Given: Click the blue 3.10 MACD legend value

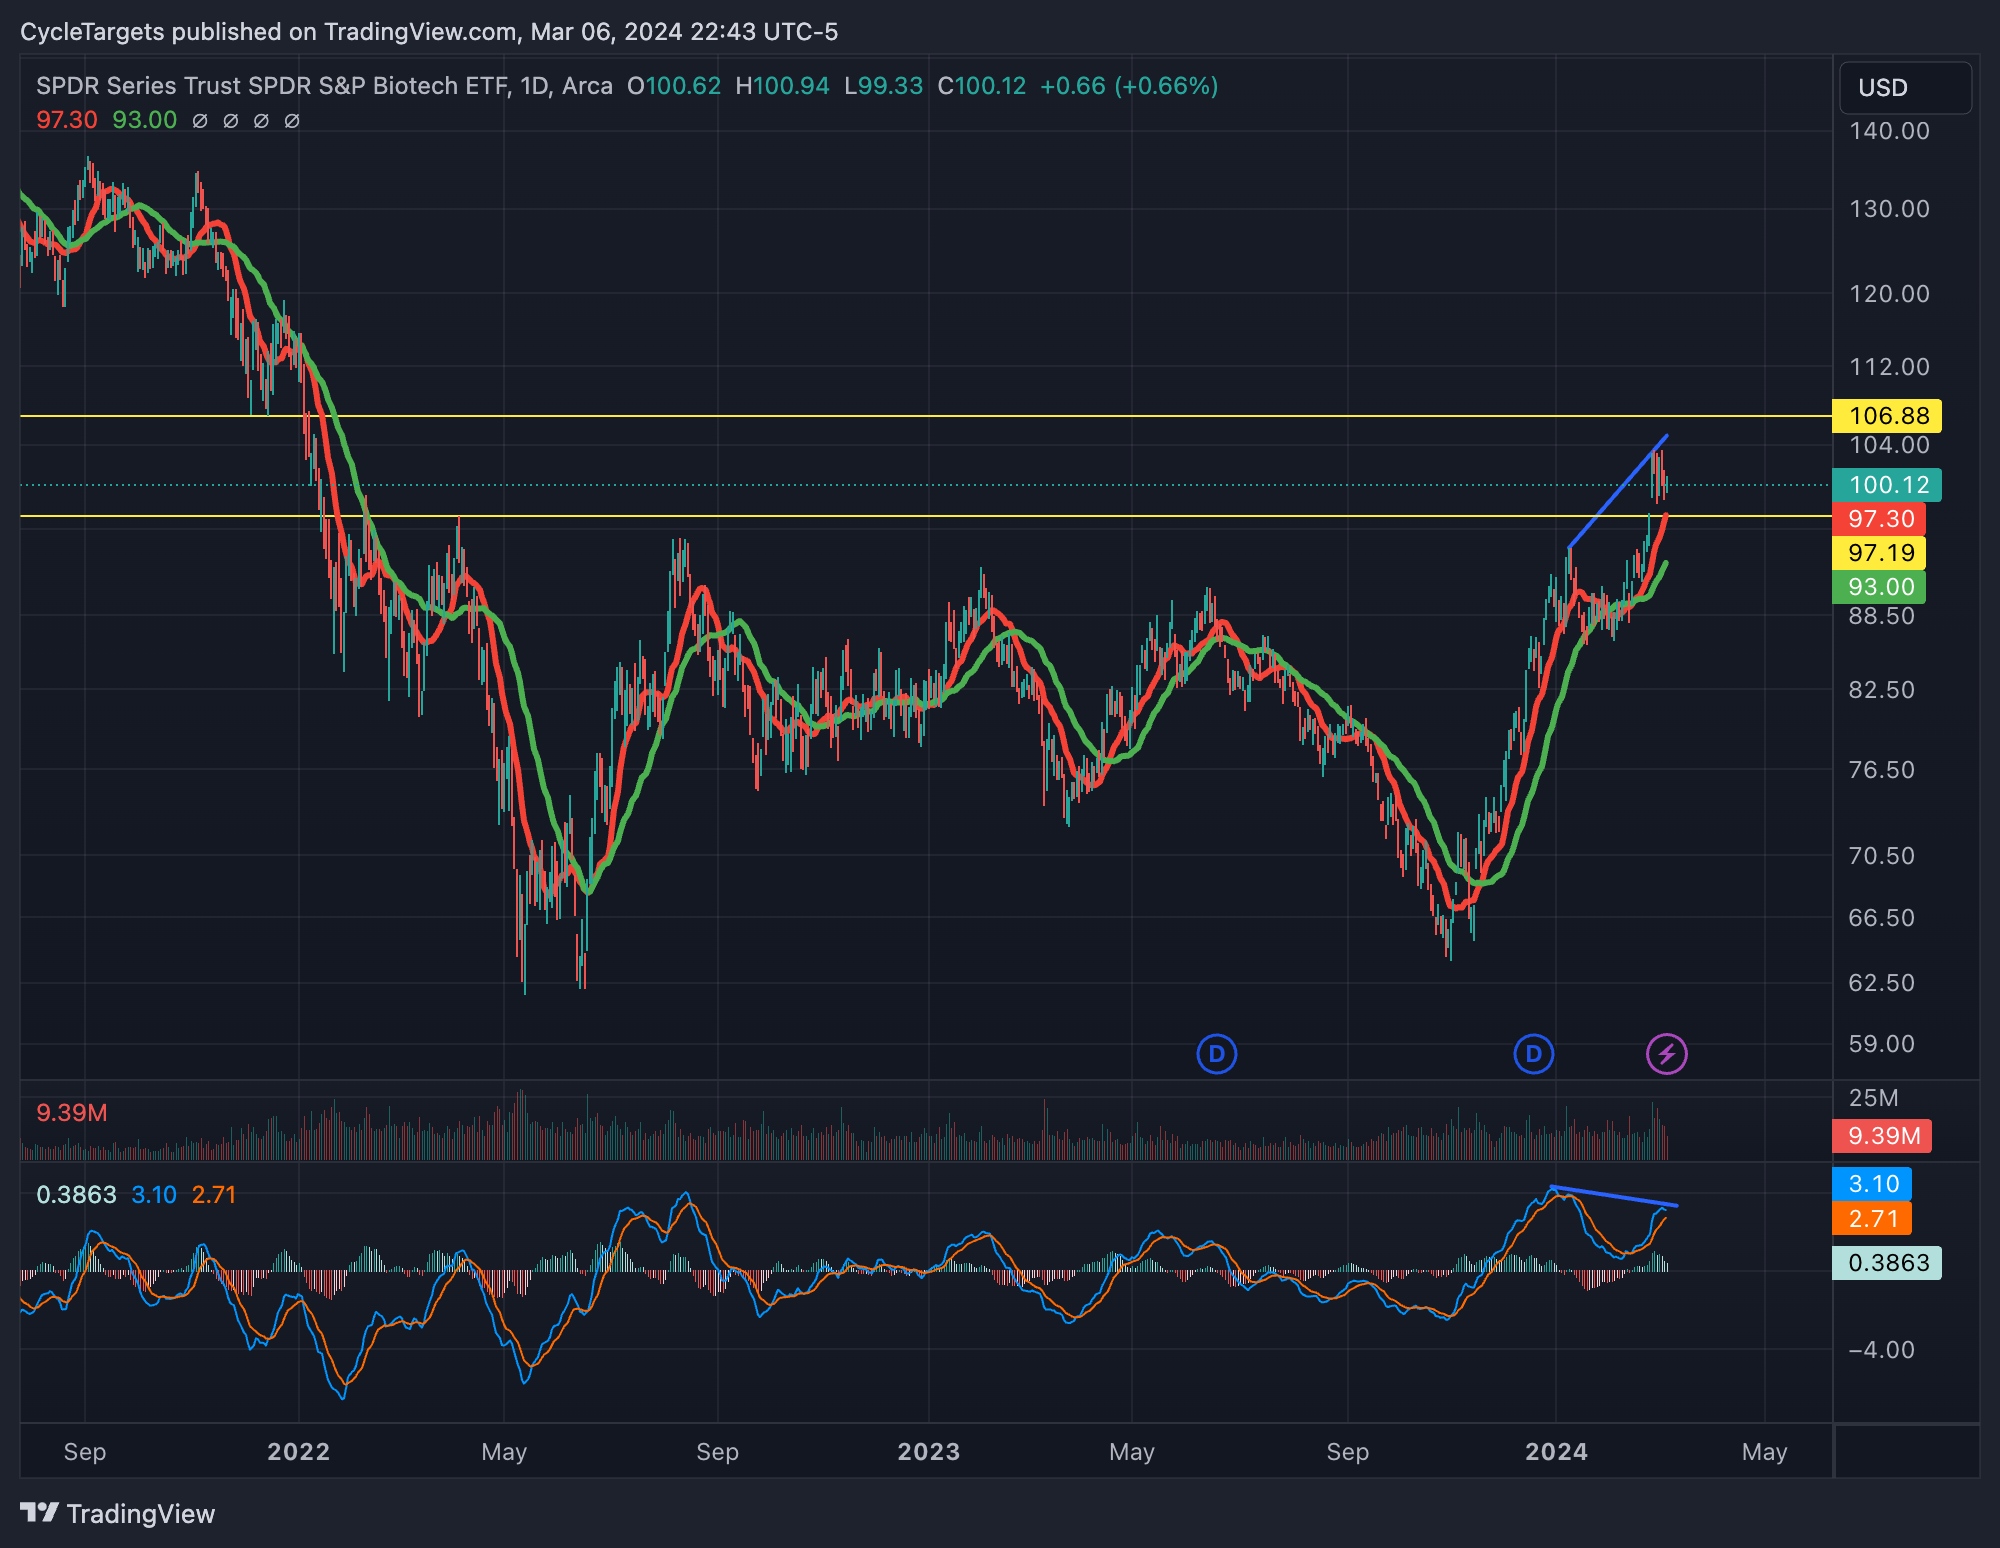Looking at the screenshot, I should pyautogui.click(x=154, y=1195).
